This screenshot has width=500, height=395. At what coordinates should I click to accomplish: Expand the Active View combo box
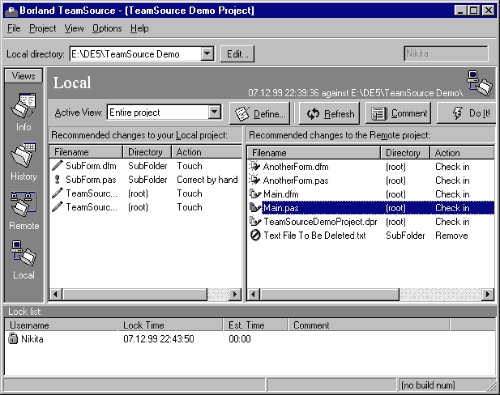click(215, 112)
